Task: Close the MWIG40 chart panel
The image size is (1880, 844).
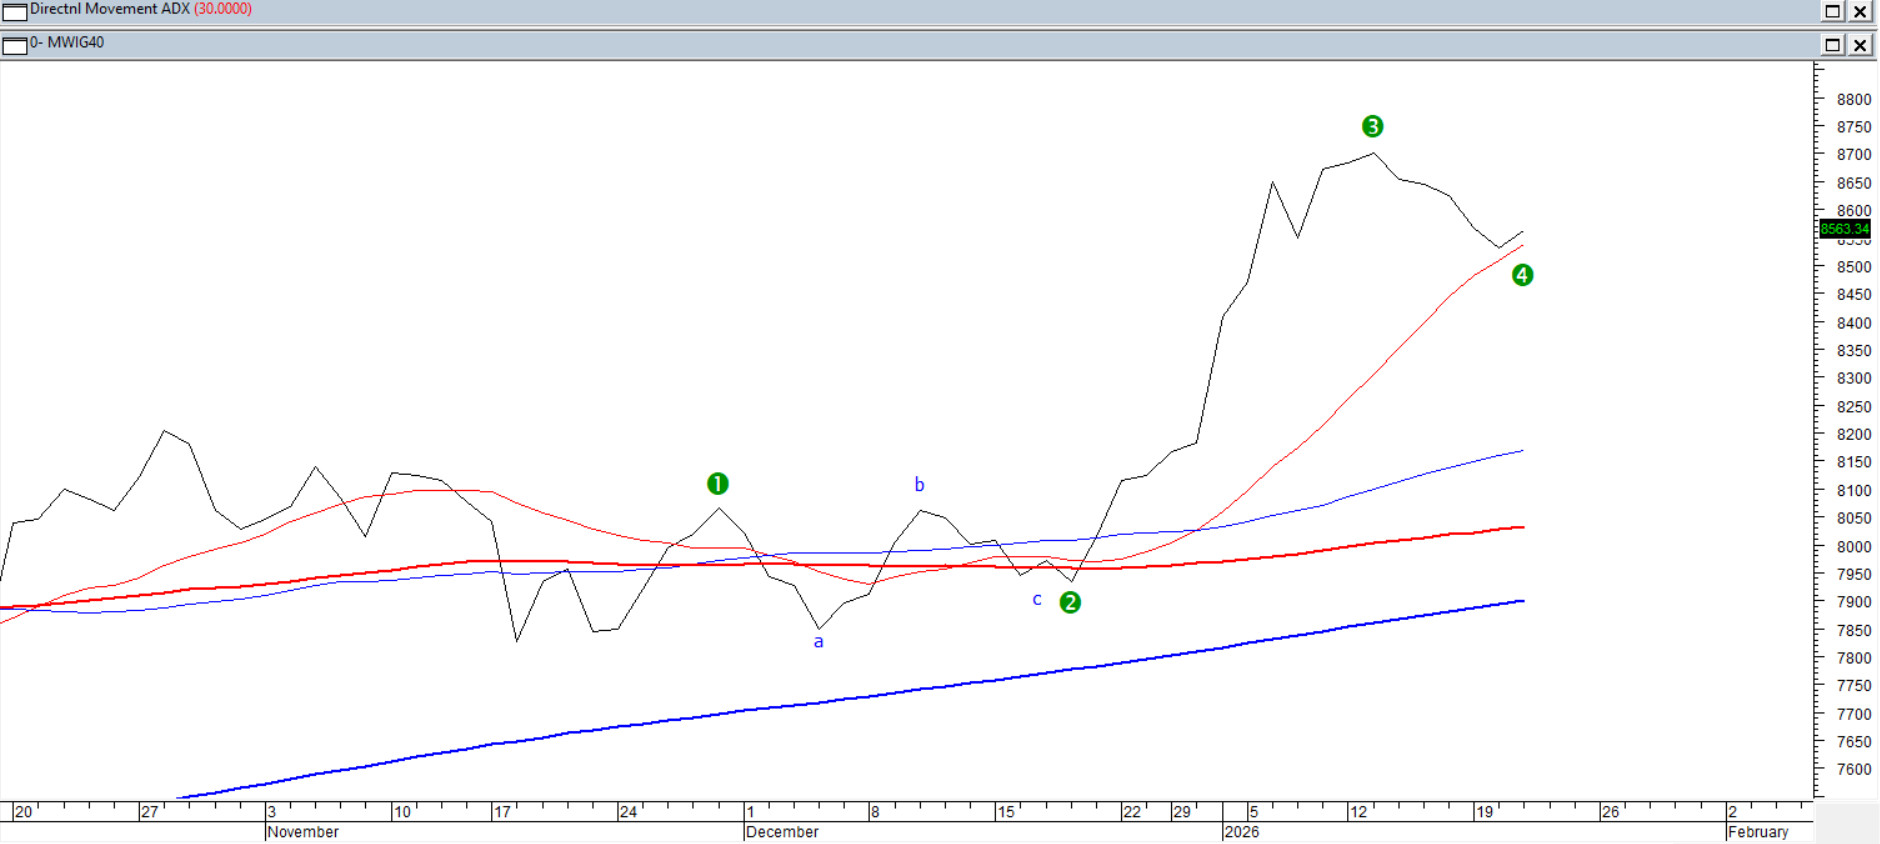Action: (1860, 45)
